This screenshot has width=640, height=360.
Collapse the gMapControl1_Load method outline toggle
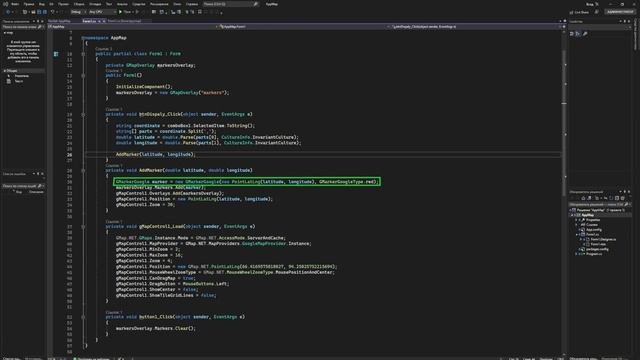coord(83,227)
